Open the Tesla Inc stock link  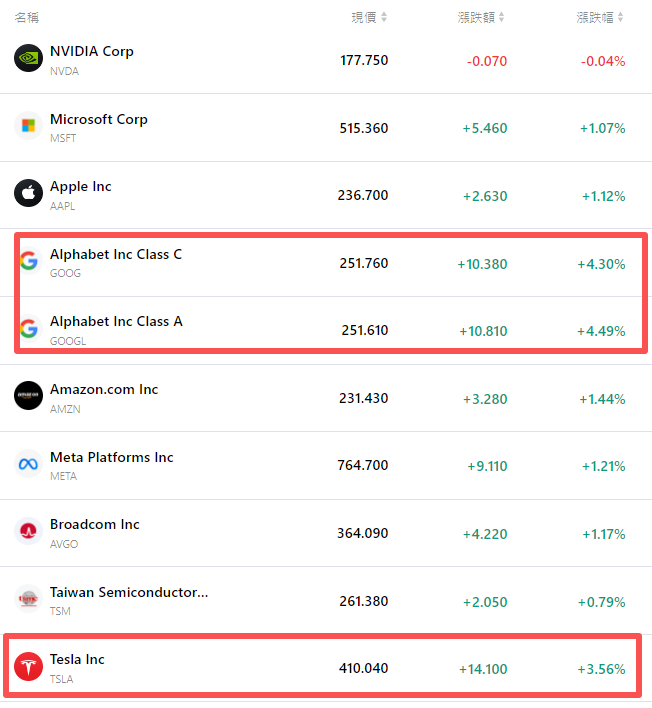(77, 659)
